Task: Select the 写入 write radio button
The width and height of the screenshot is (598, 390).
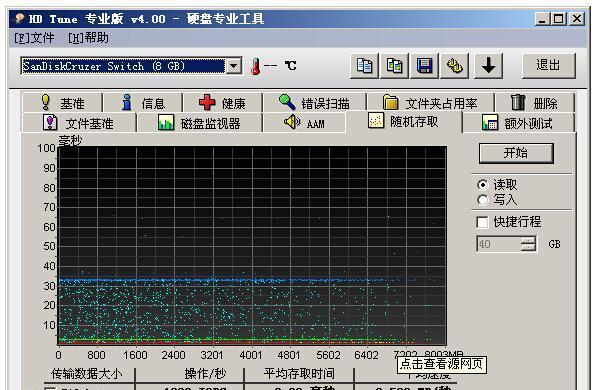Action: pyautogui.click(x=482, y=200)
